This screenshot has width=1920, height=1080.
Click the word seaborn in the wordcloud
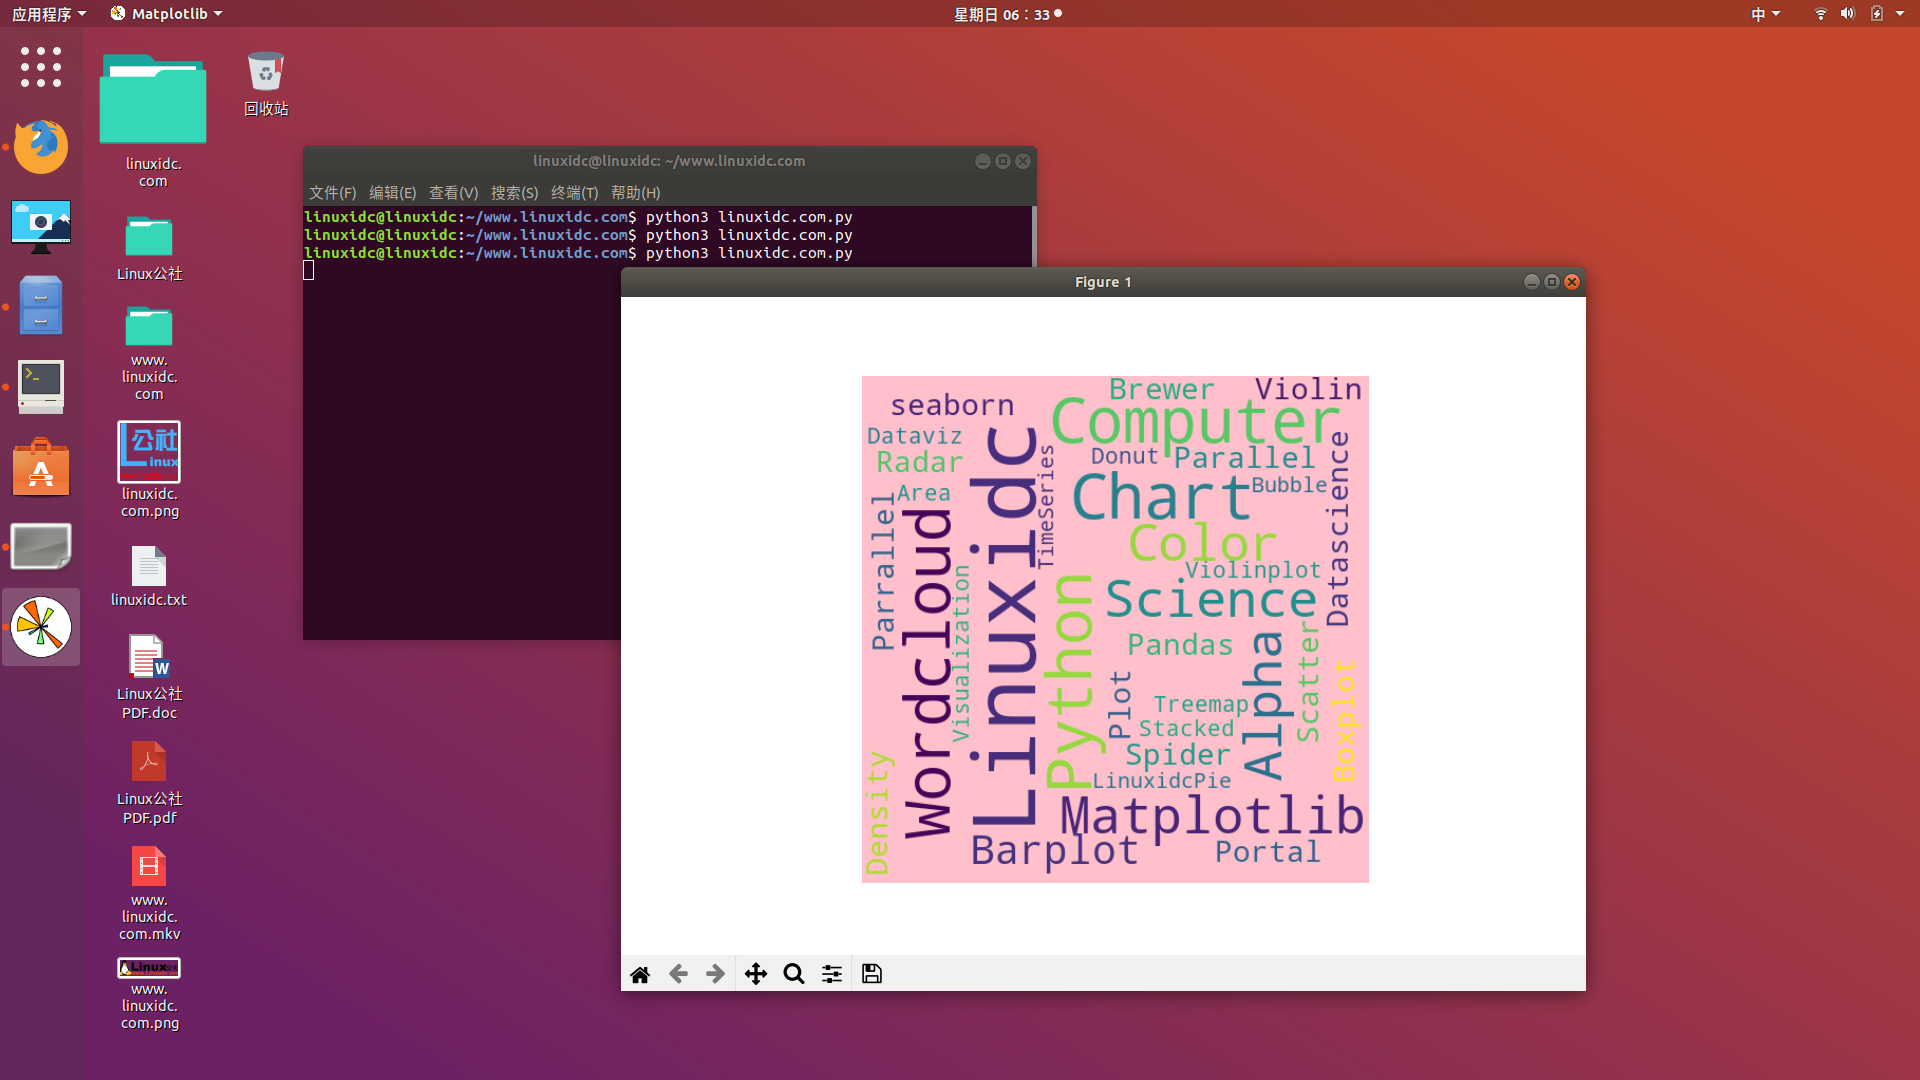[x=952, y=405]
